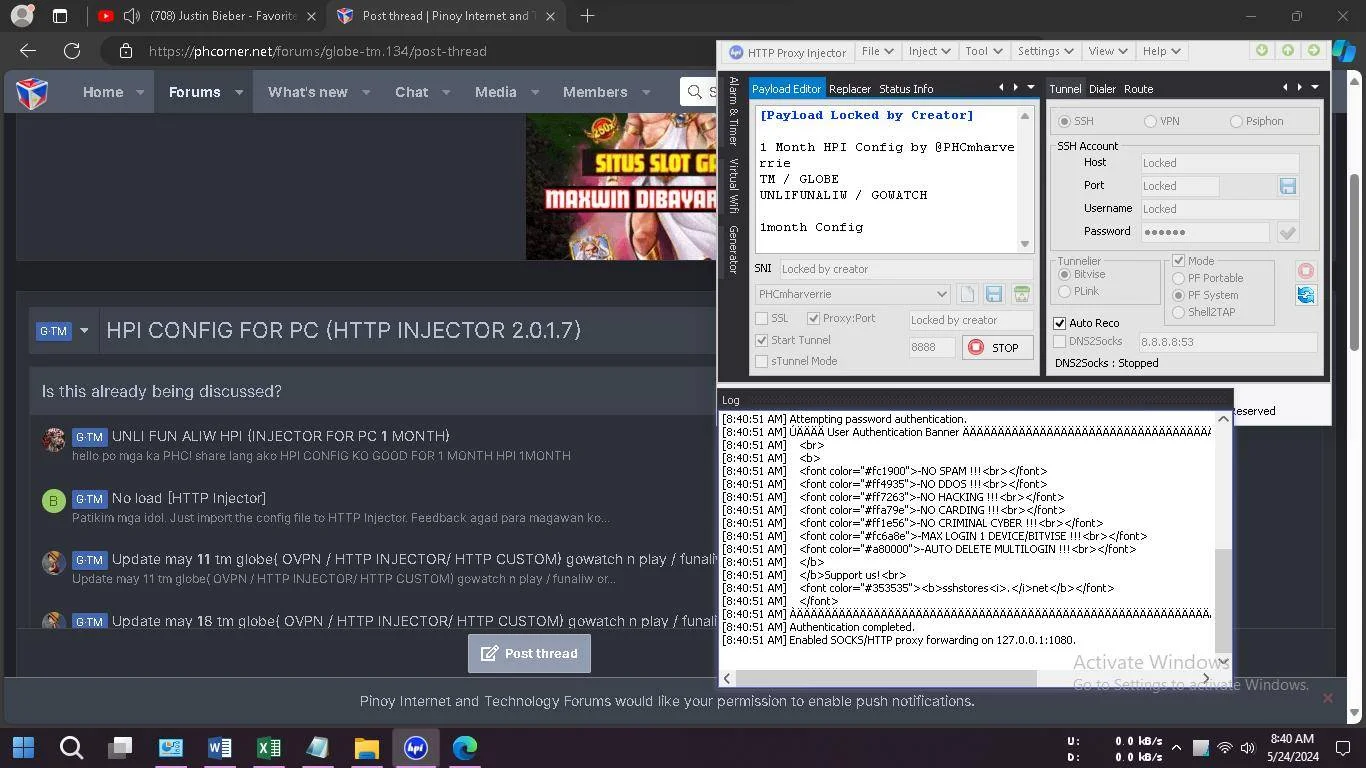Select the VPN tunnel radio button

[x=1150, y=121]
